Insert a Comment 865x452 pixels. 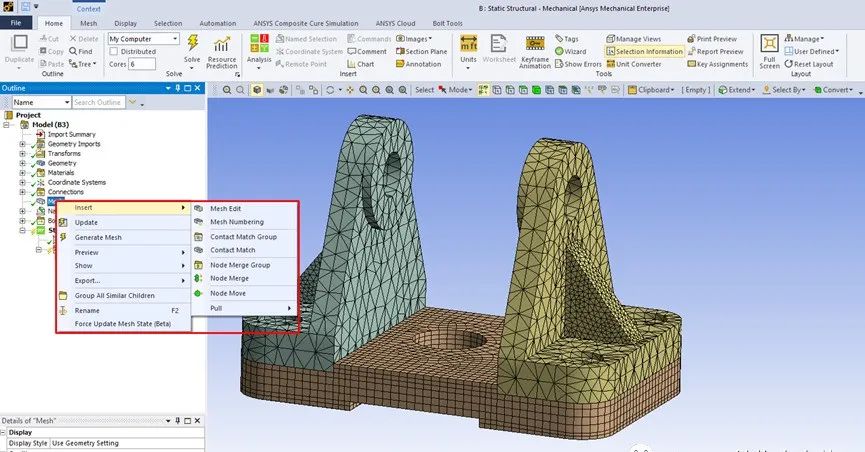[367, 51]
